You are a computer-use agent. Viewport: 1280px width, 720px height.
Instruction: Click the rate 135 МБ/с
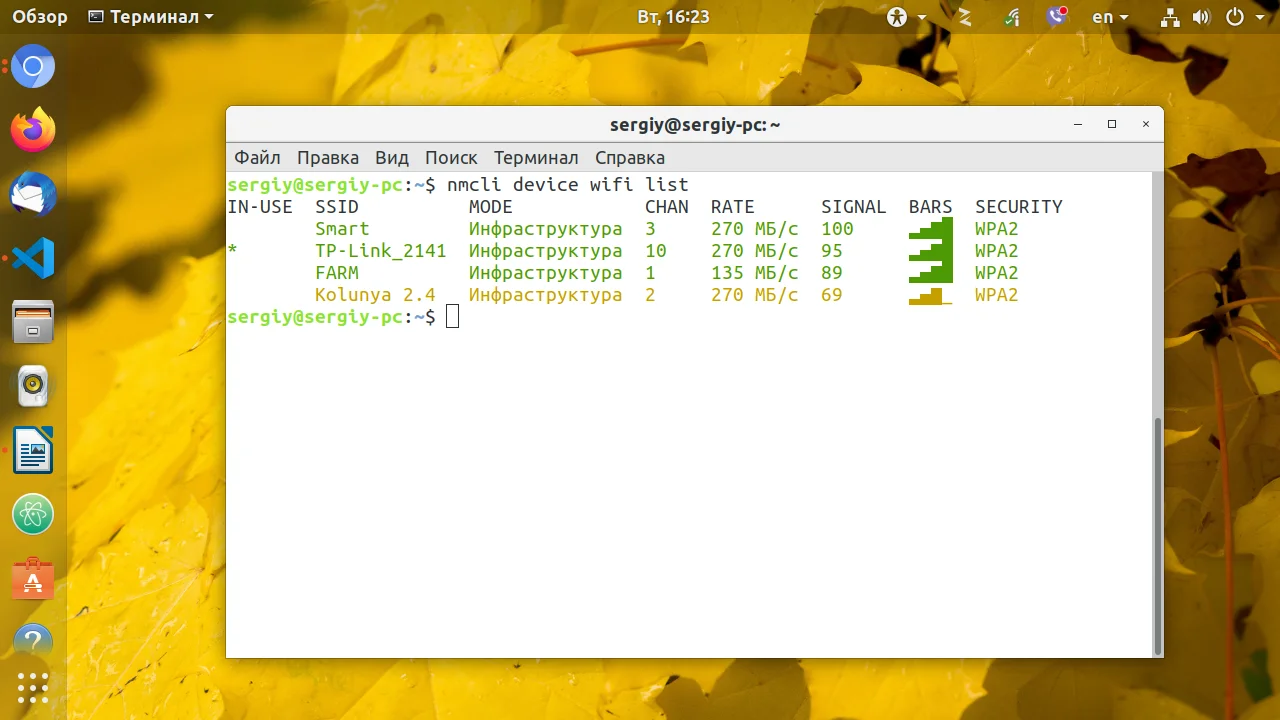755,273
